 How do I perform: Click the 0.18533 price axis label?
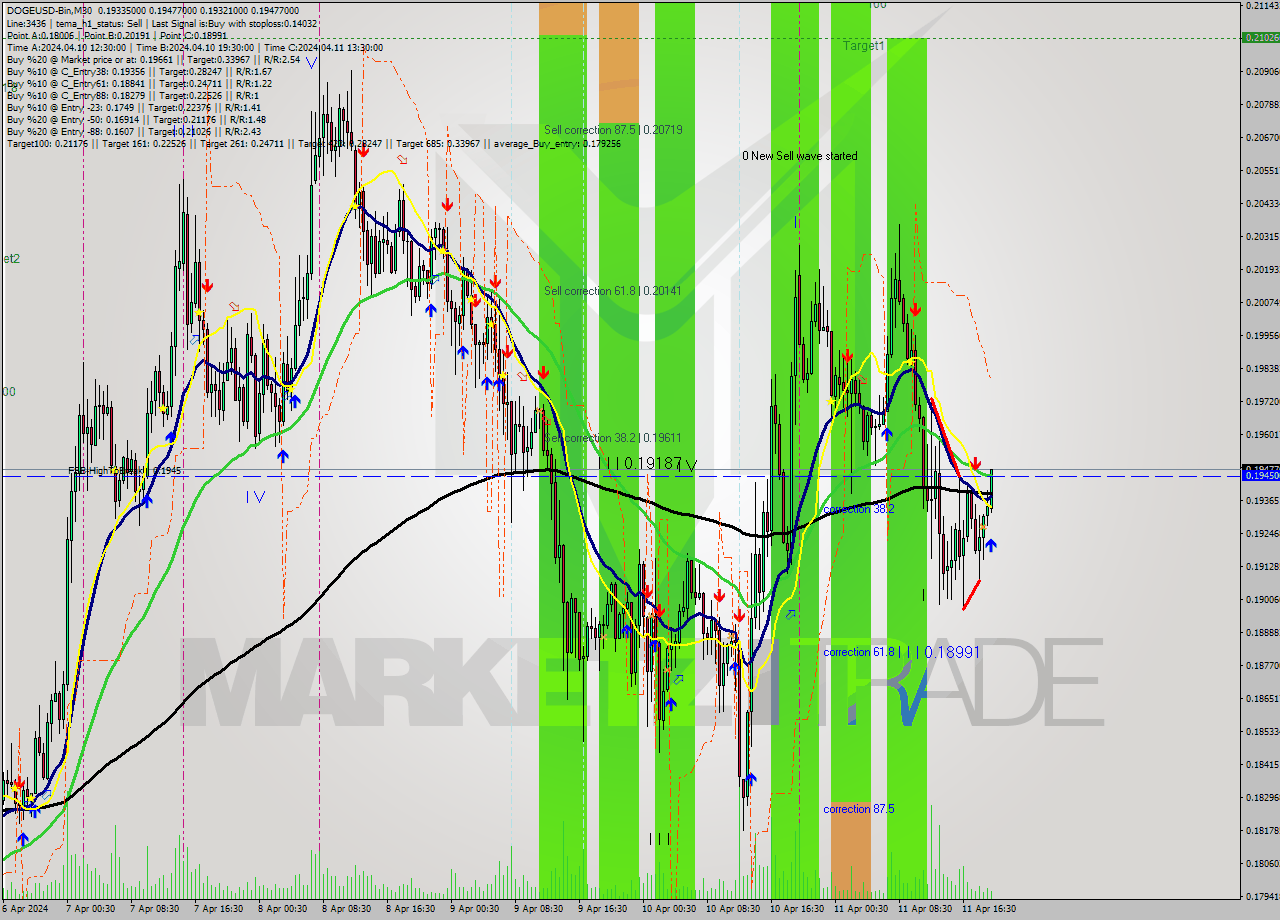click(x=1262, y=732)
